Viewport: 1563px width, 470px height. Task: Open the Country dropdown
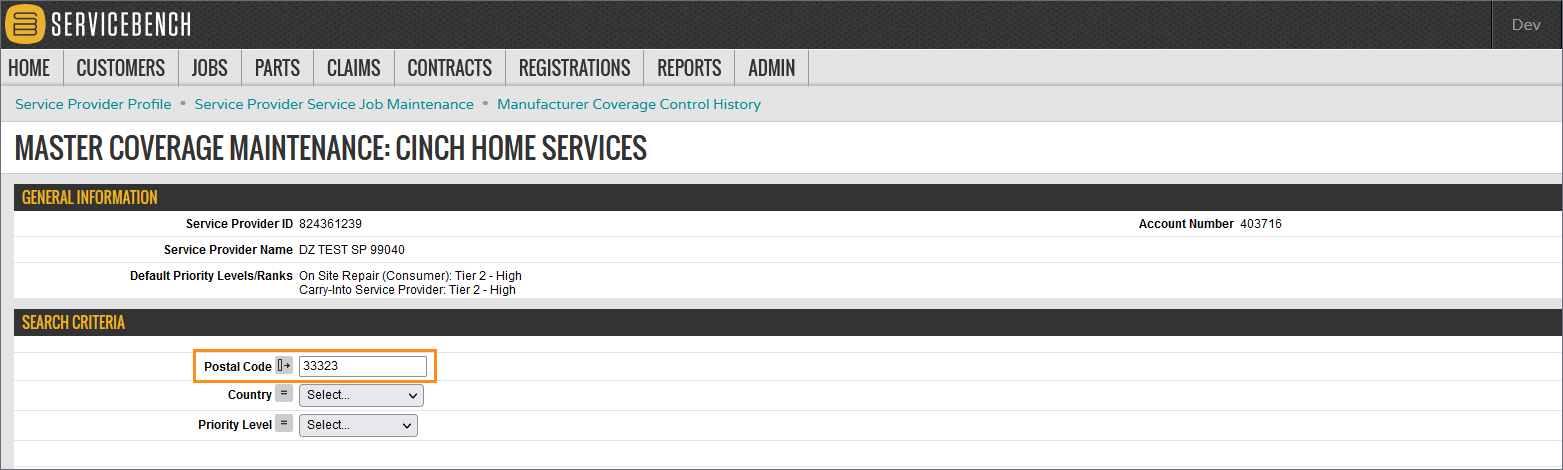click(361, 395)
